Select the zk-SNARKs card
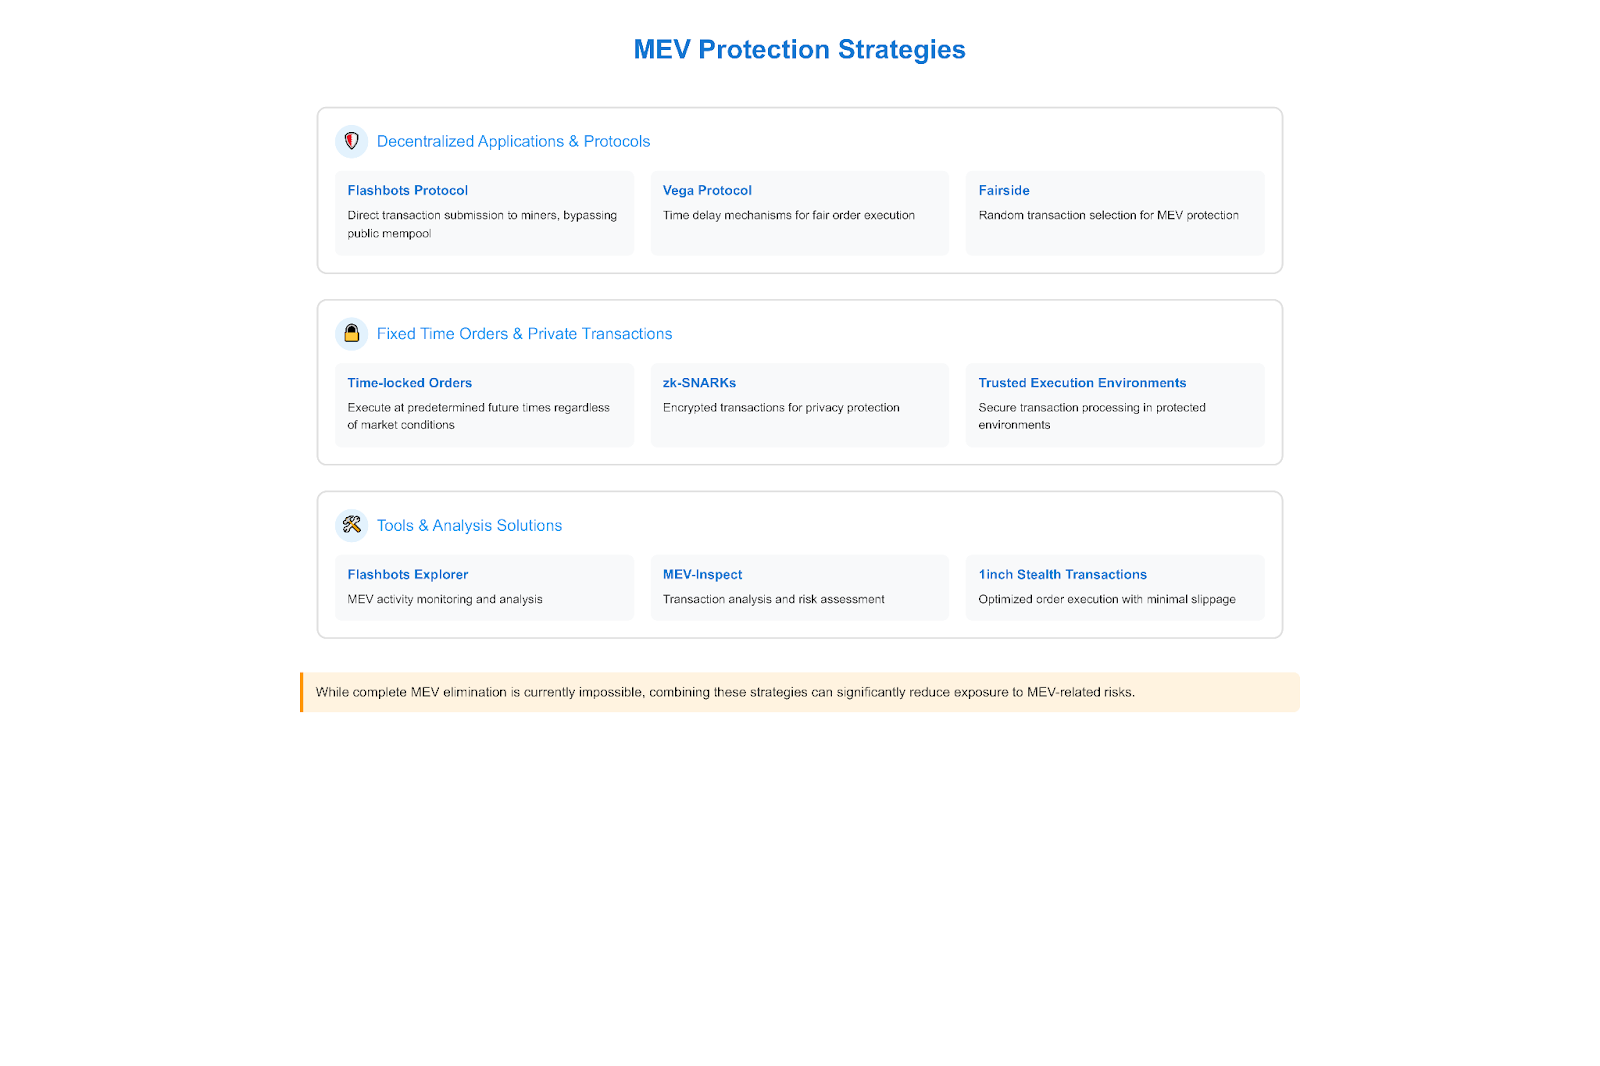The width and height of the screenshot is (1600, 1066). pos(799,405)
